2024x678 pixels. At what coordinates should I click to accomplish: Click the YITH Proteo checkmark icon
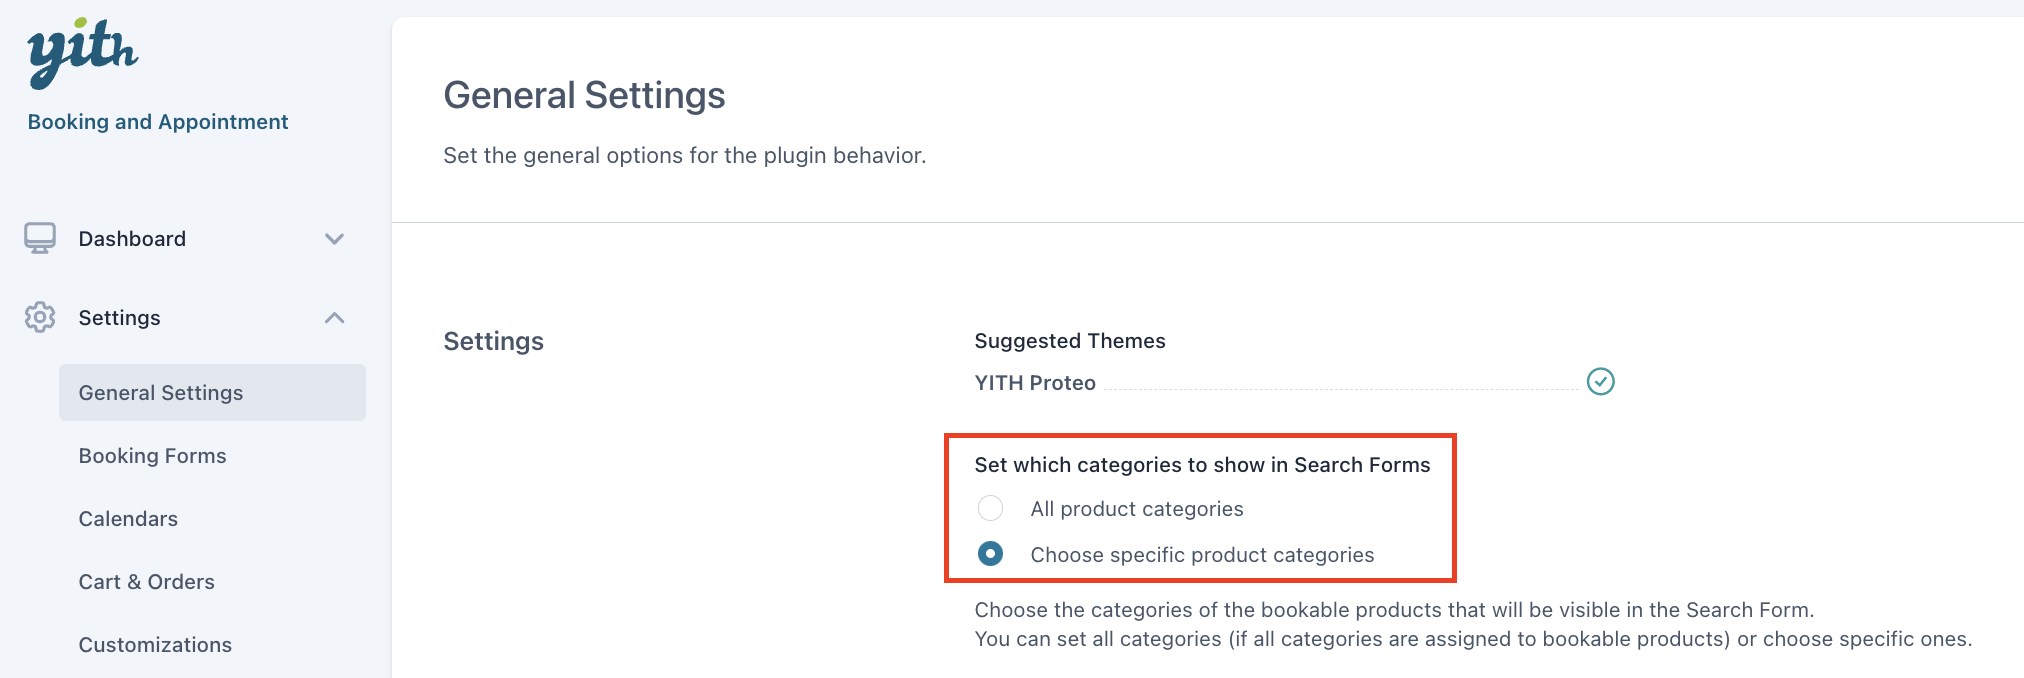tap(1600, 381)
